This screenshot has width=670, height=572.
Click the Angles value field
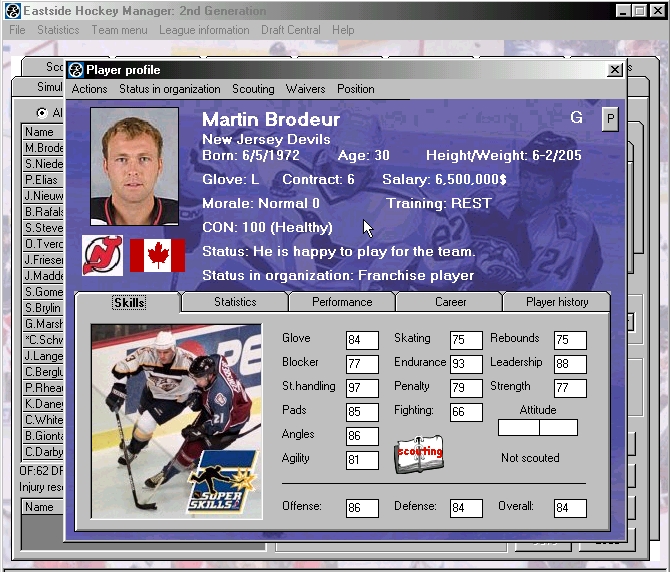(x=362, y=436)
